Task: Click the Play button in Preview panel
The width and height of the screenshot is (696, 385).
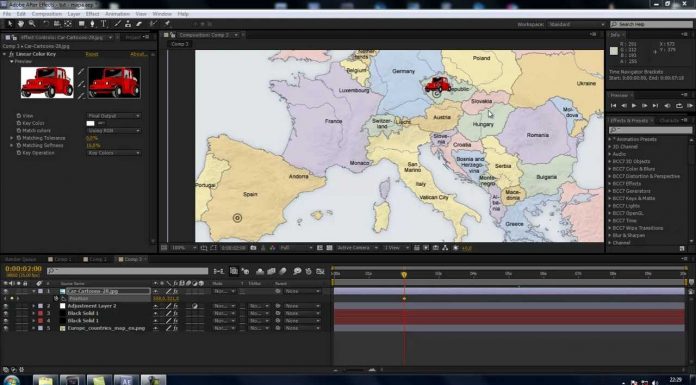Action: 634,106
